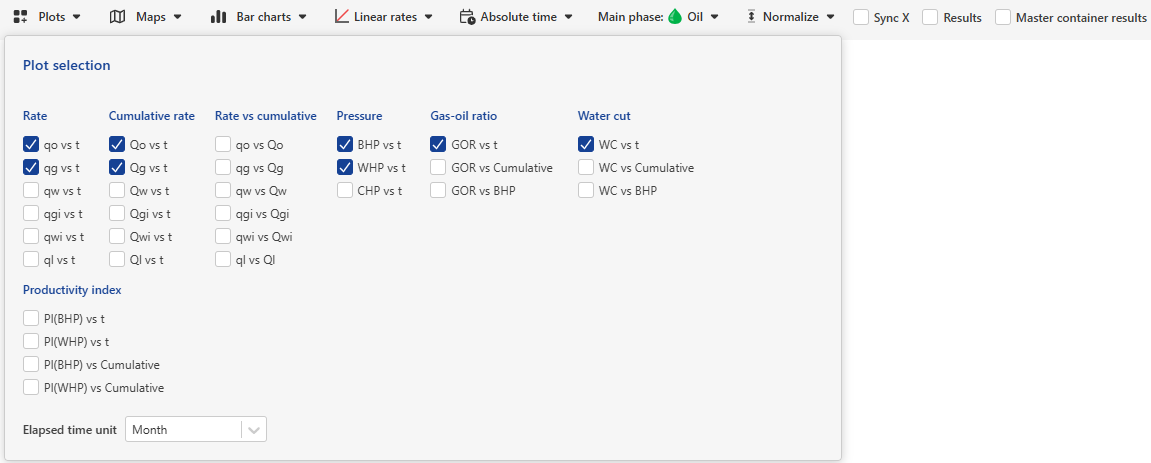The height and width of the screenshot is (463, 1151).
Task: Toggle the Sync X checkbox
Action: pyautogui.click(x=861, y=18)
